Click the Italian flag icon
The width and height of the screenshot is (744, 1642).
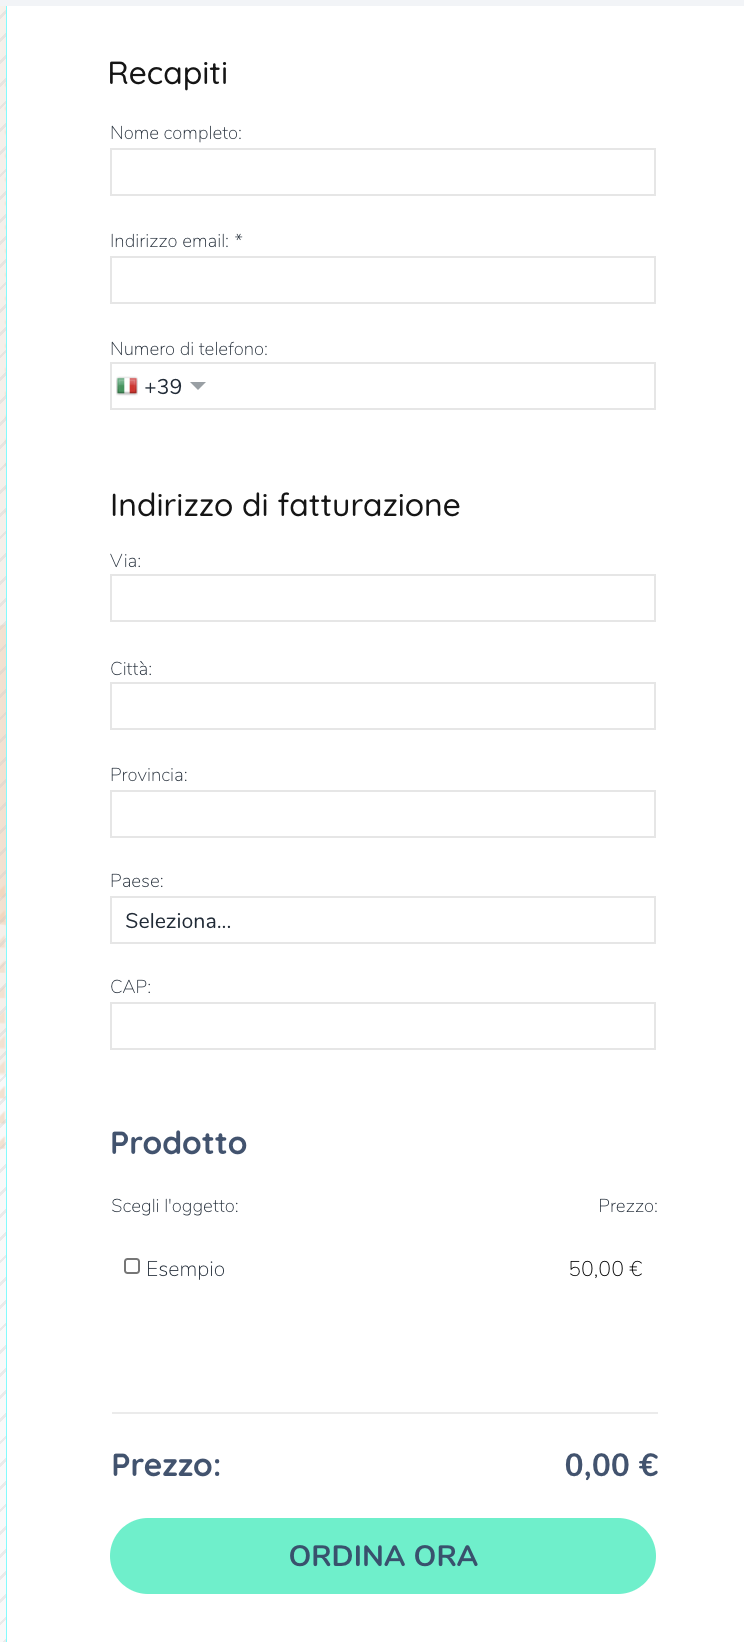point(127,386)
